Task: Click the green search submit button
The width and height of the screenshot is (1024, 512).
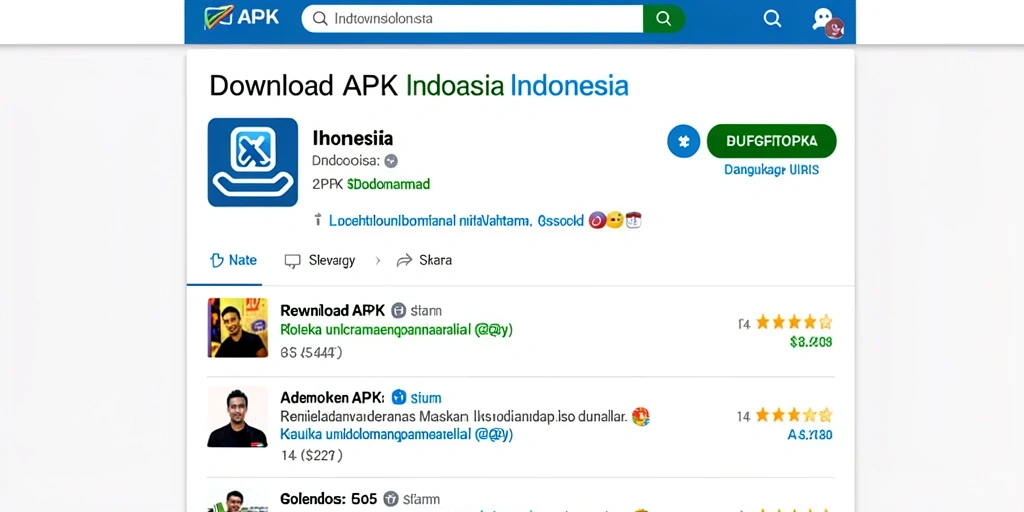Action: pyautogui.click(x=664, y=18)
